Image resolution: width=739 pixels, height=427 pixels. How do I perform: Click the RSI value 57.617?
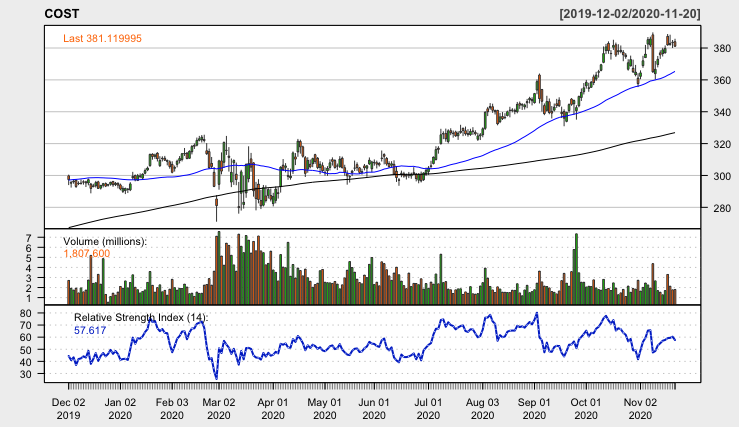[x=90, y=330]
